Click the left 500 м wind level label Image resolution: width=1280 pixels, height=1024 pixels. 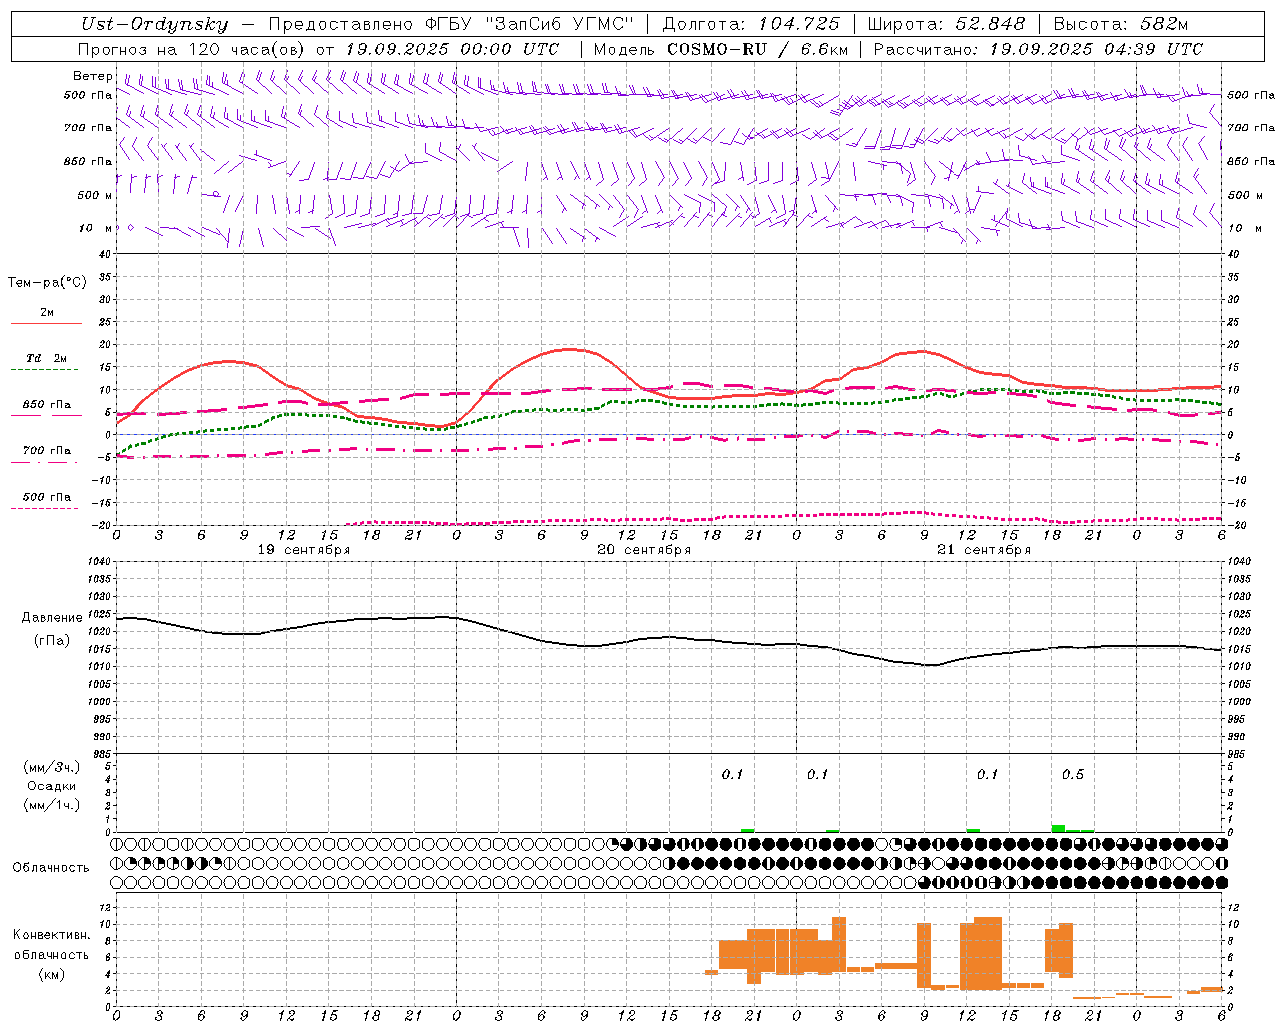tap(95, 195)
